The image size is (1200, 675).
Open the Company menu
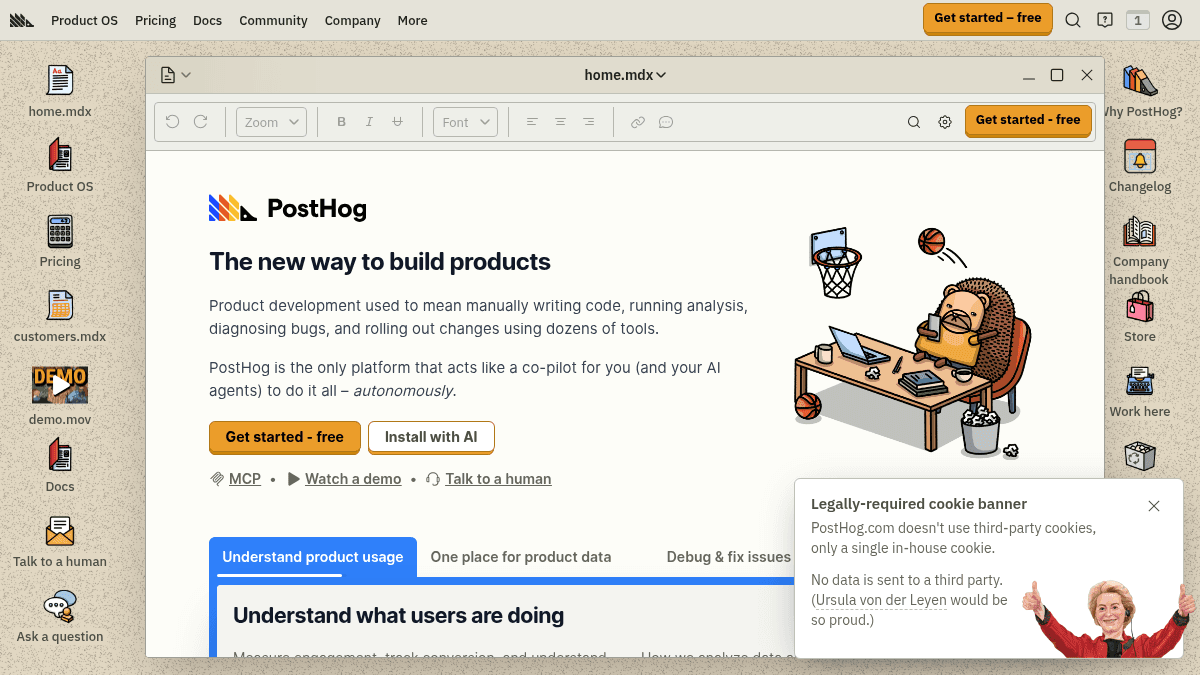[x=352, y=20]
